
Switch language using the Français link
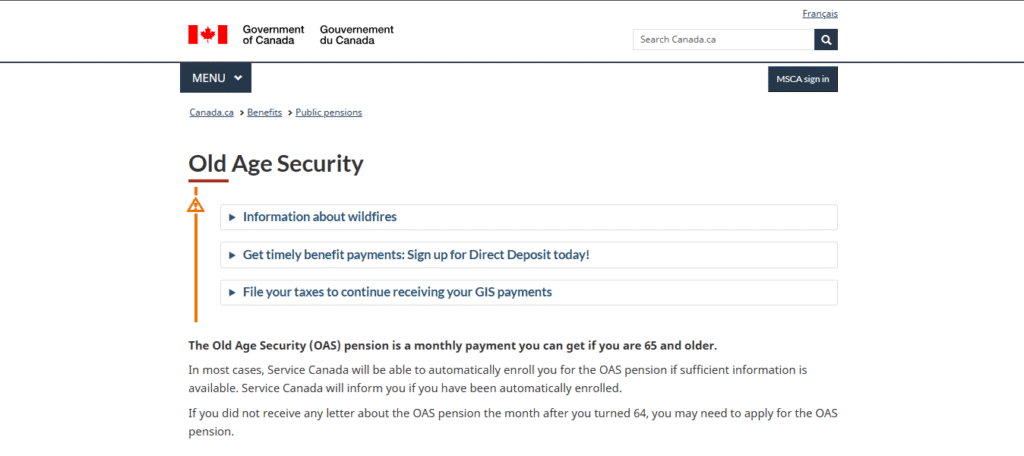(x=820, y=14)
